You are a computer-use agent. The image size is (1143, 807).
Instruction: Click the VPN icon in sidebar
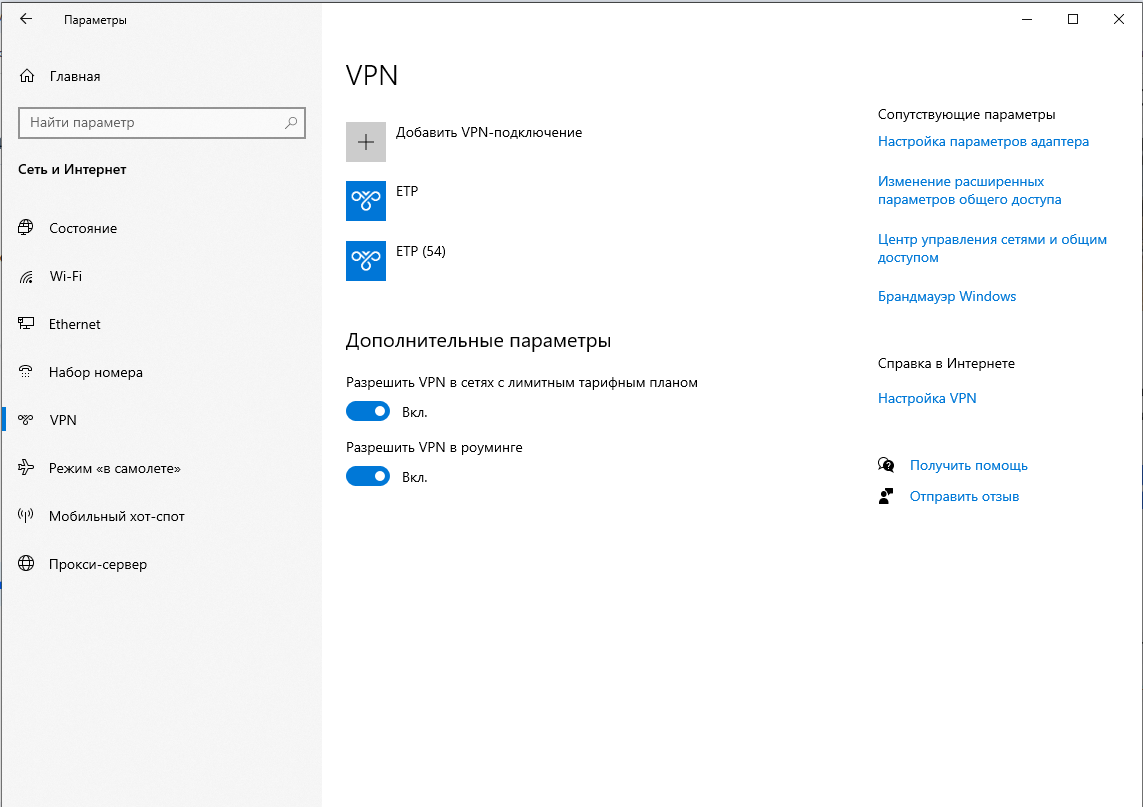pos(26,420)
